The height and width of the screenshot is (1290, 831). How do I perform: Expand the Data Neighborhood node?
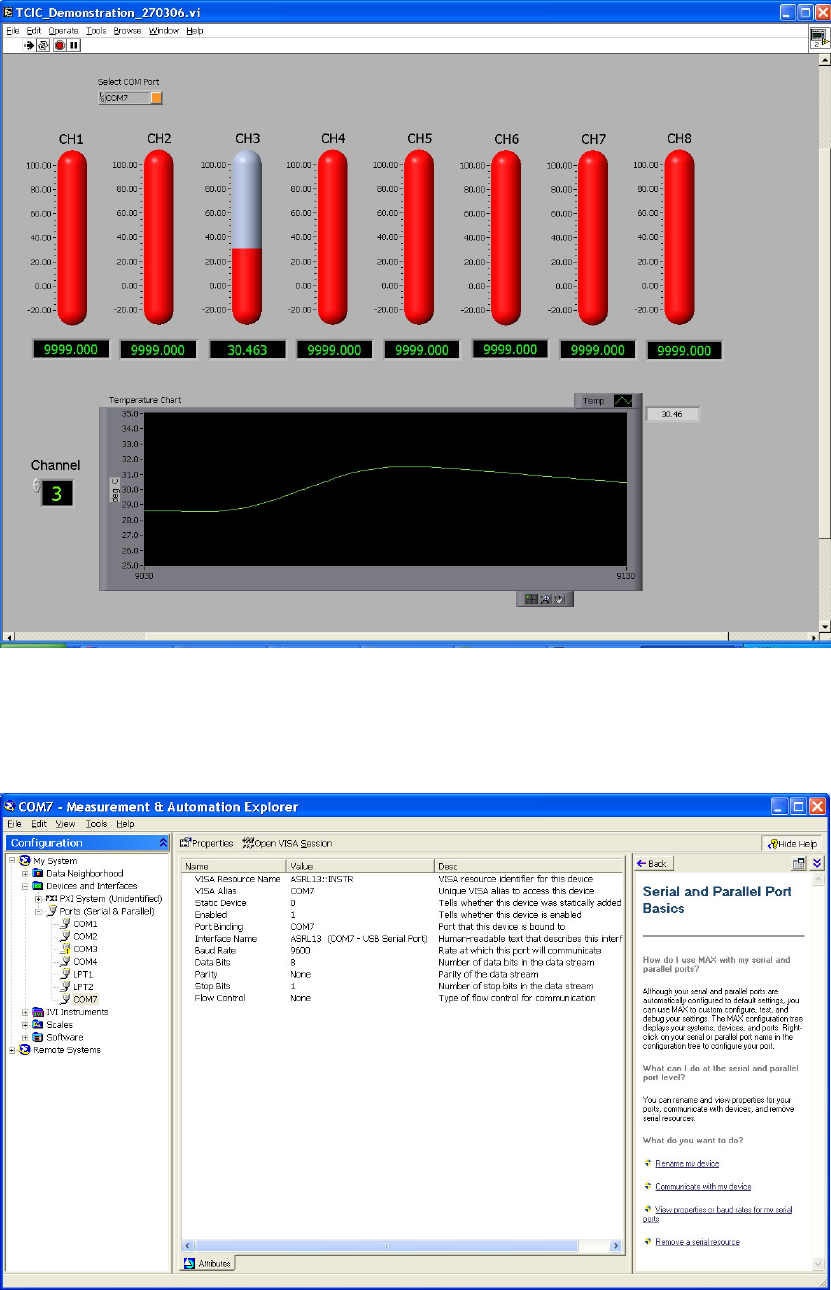coord(25,873)
